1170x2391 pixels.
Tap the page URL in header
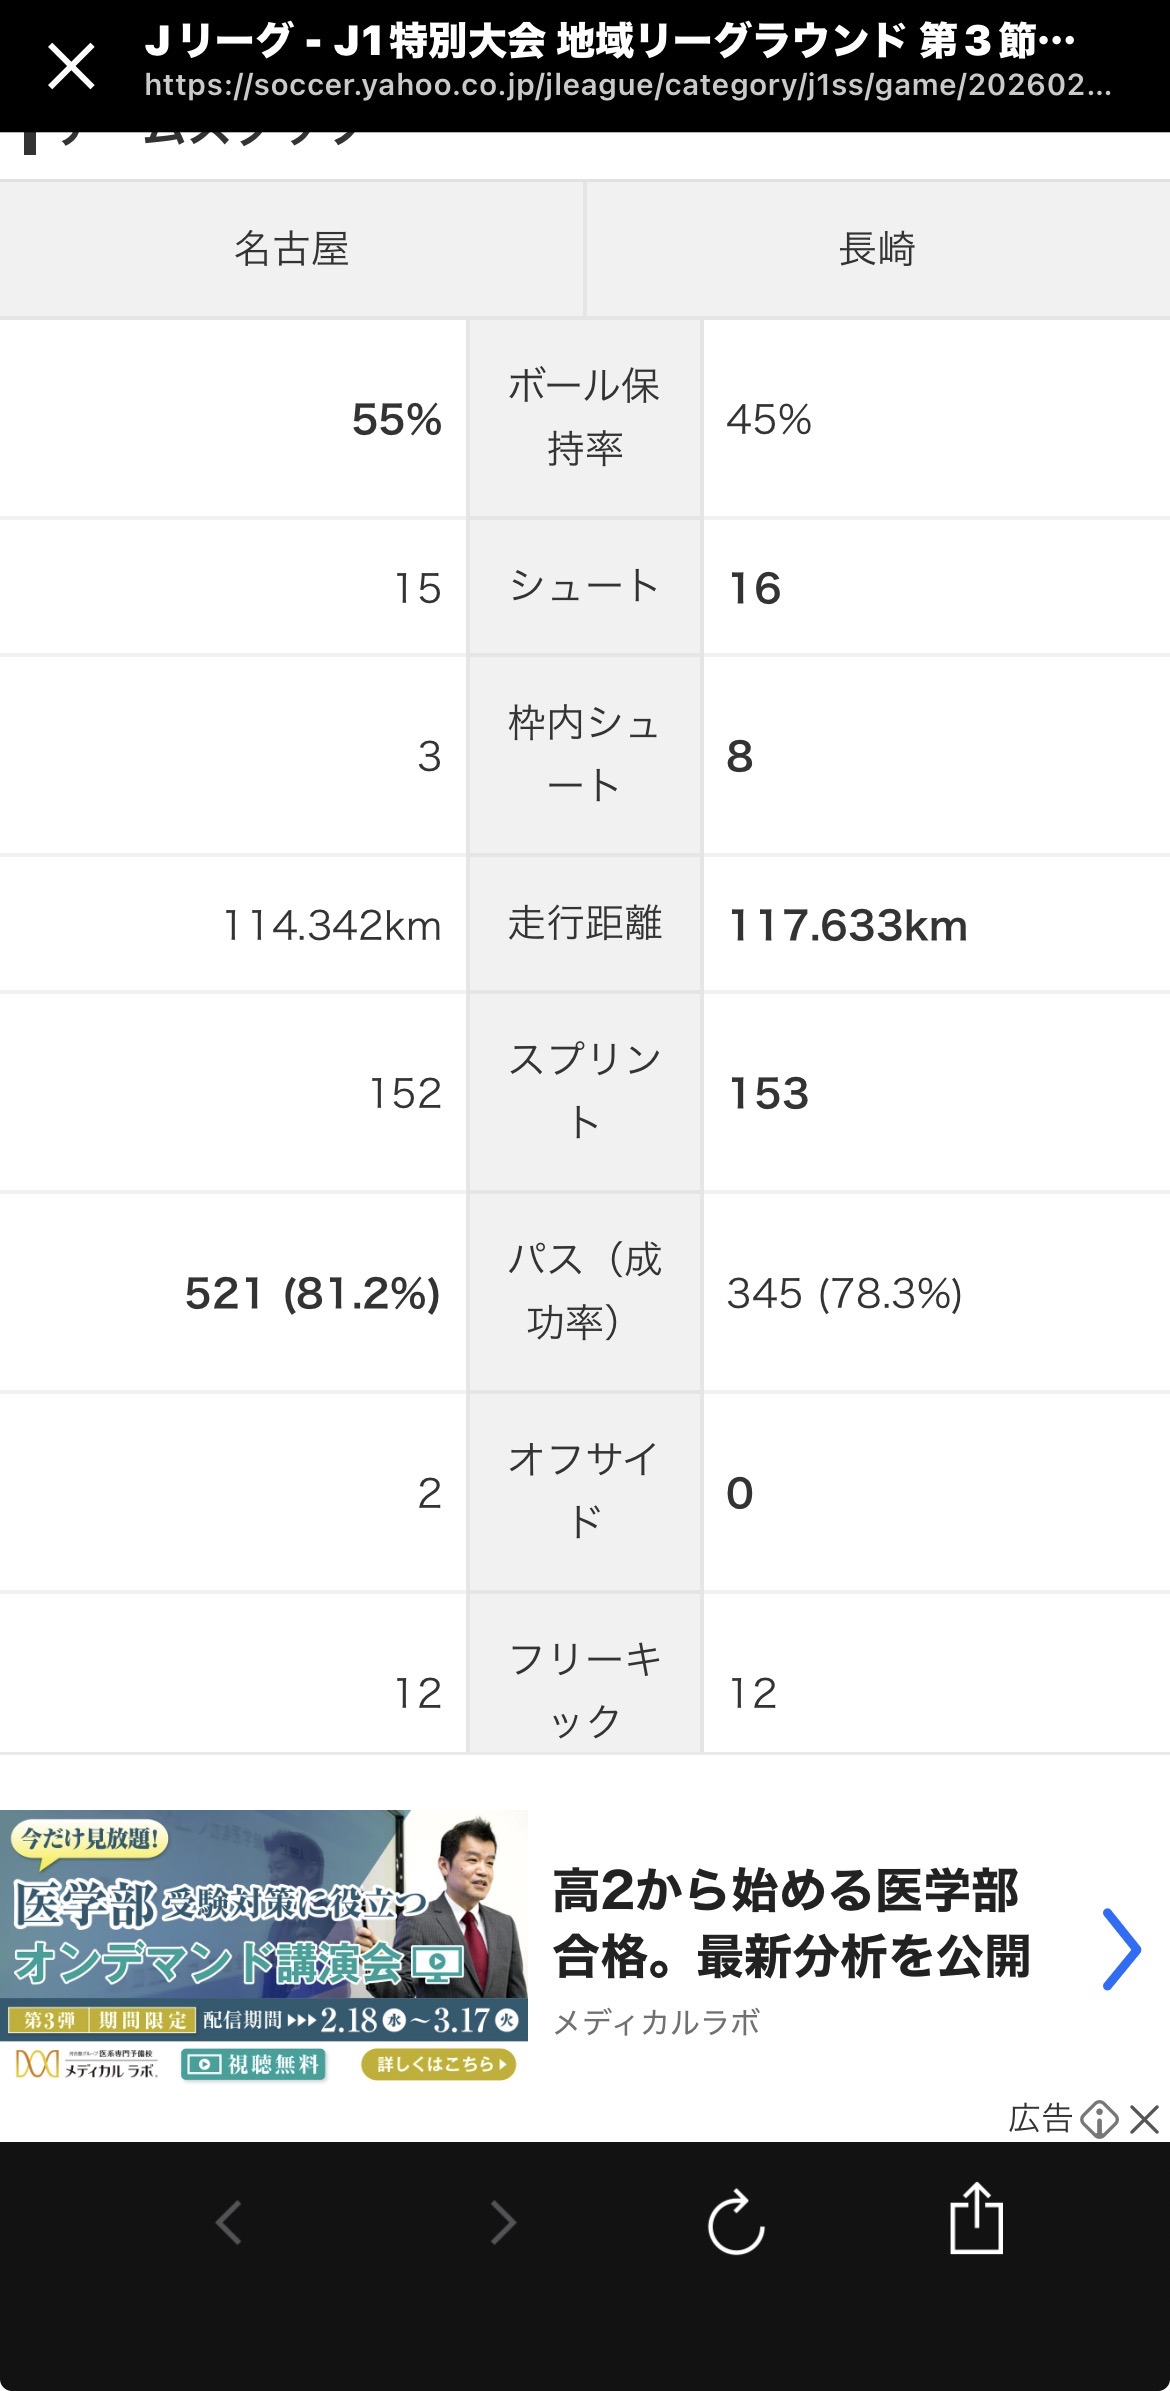pyautogui.click(x=627, y=87)
